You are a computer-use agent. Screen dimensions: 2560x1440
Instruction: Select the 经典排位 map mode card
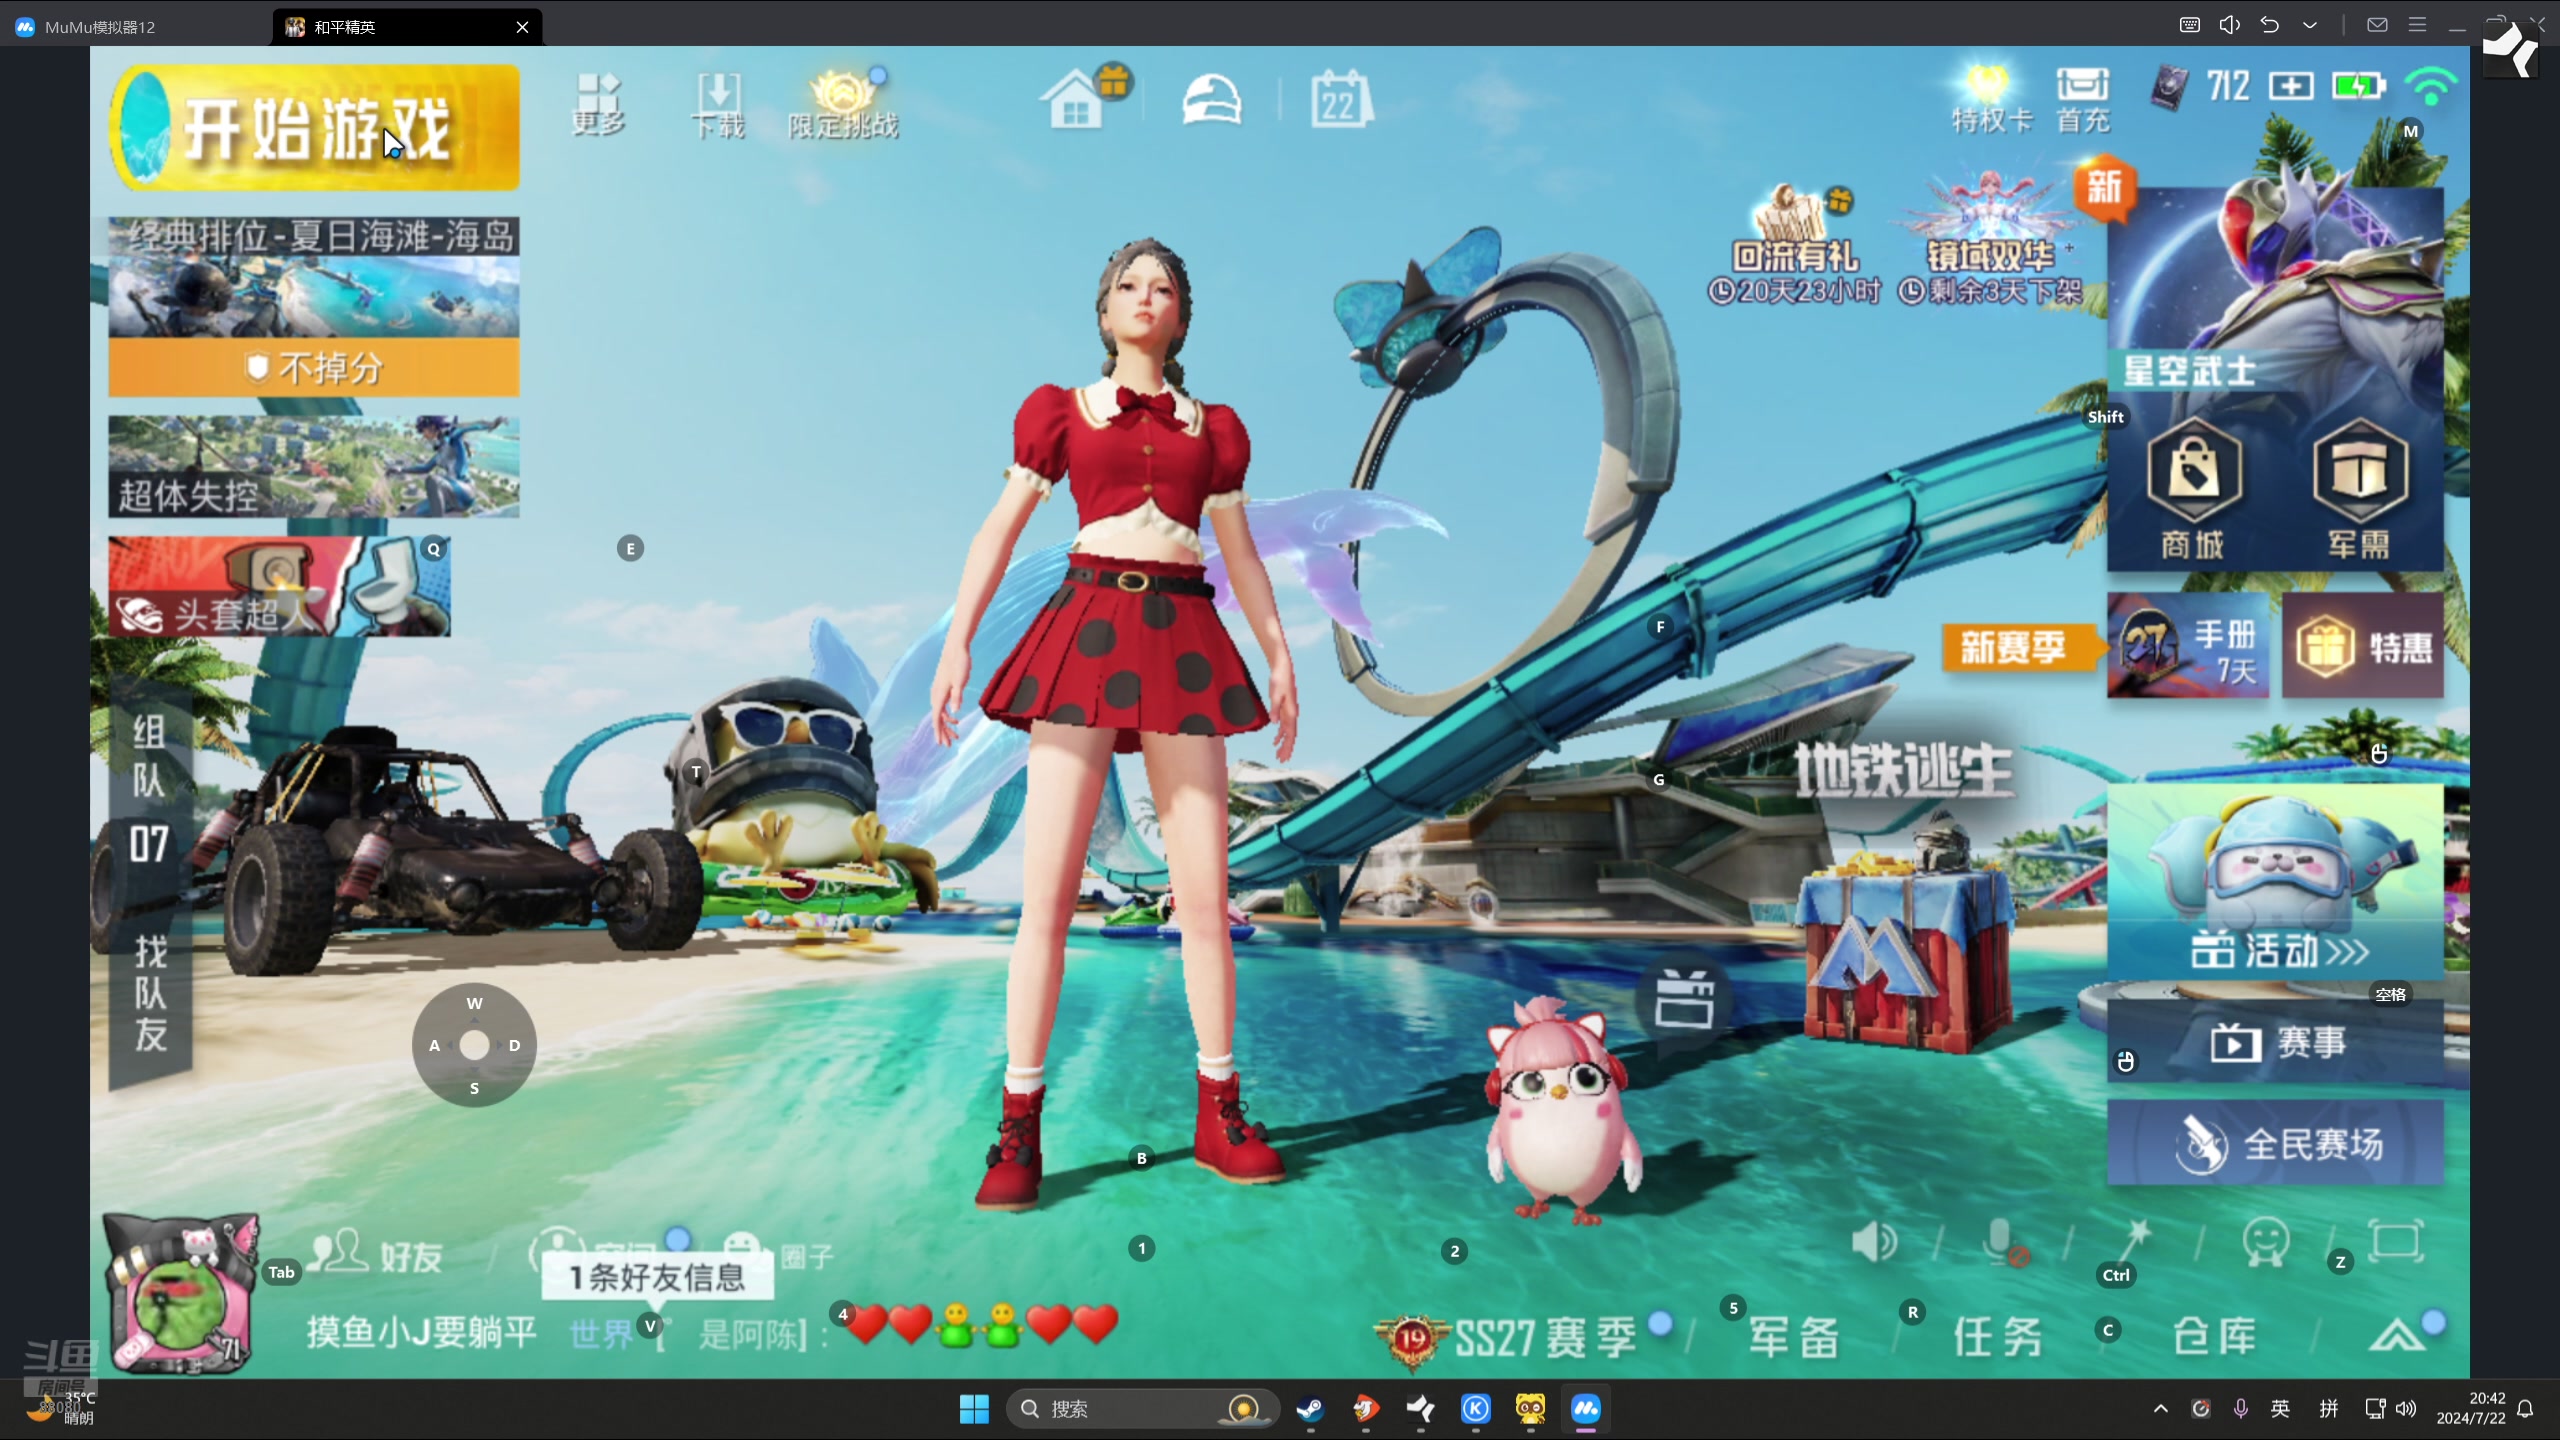[x=314, y=278]
